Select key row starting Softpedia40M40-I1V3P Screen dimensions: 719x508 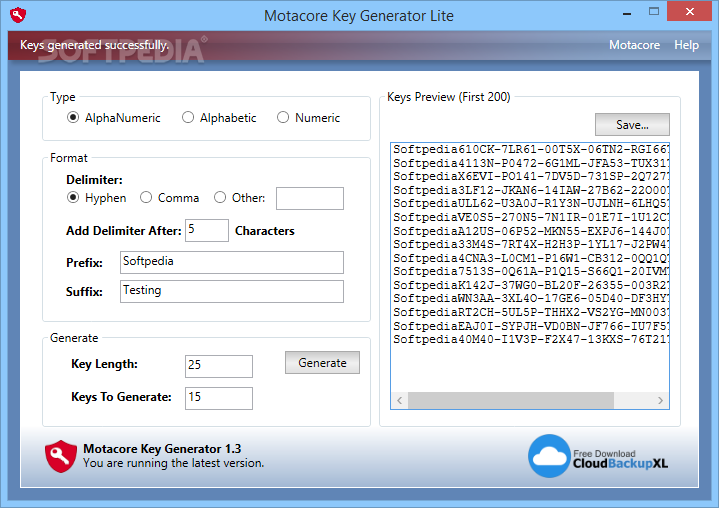tap(531, 339)
